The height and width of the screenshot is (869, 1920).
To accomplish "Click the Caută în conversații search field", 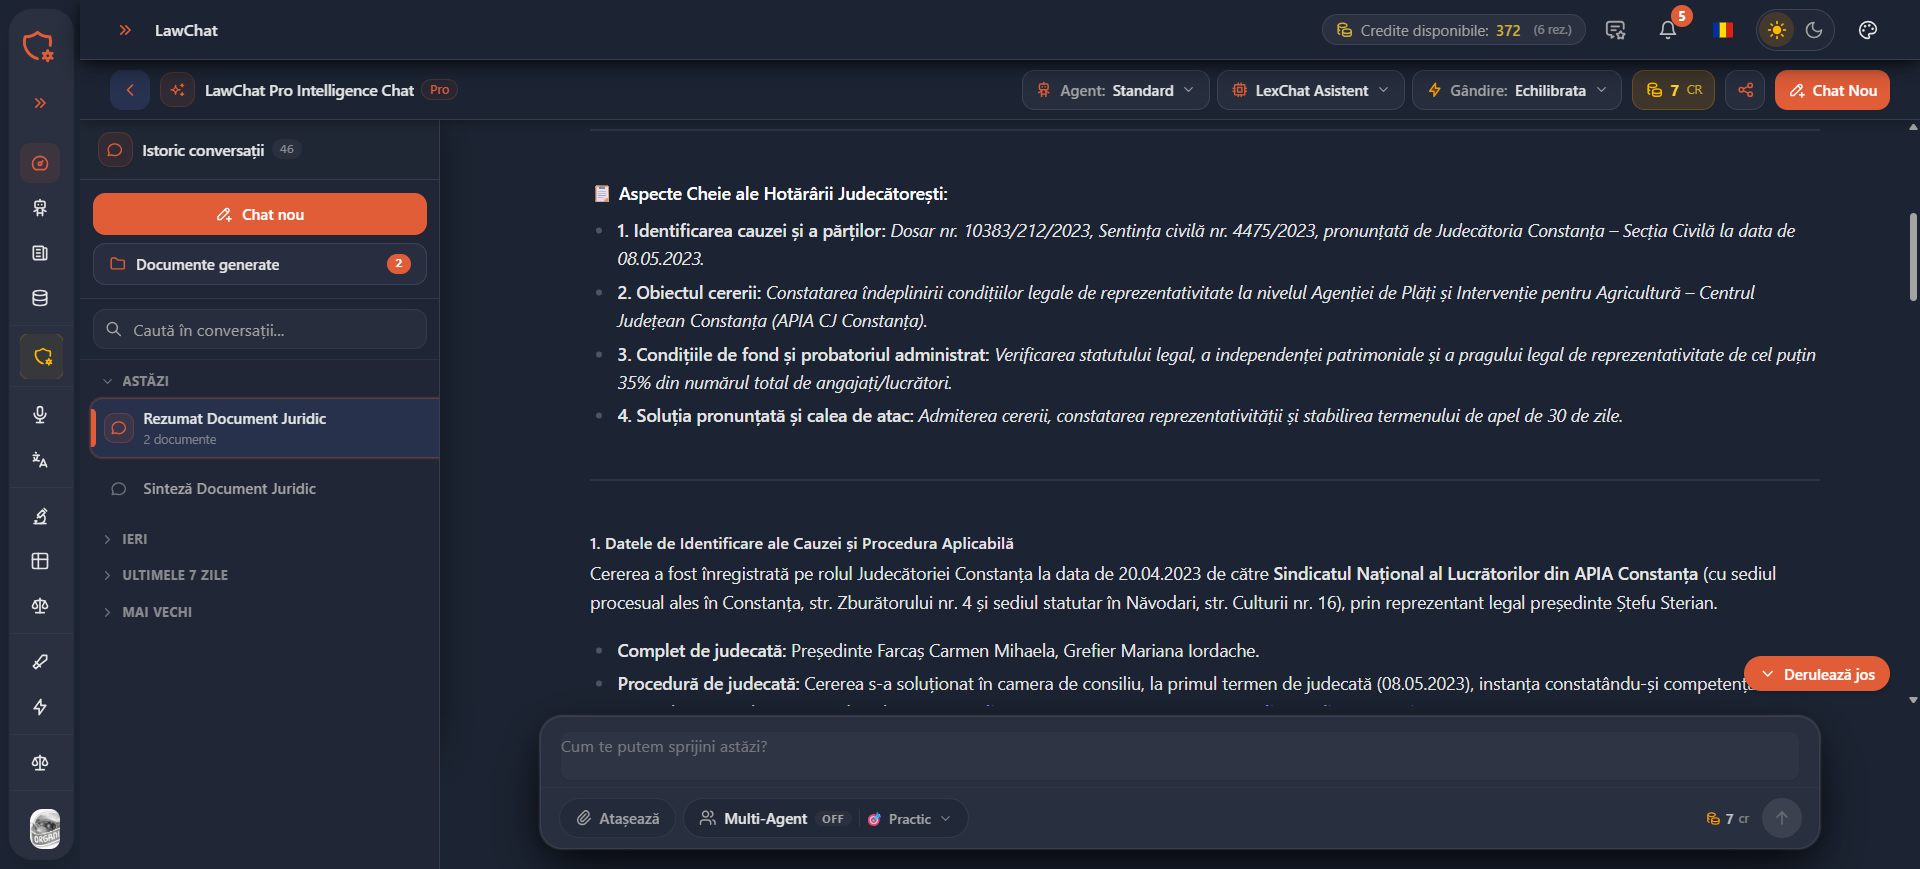I will click(x=260, y=330).
